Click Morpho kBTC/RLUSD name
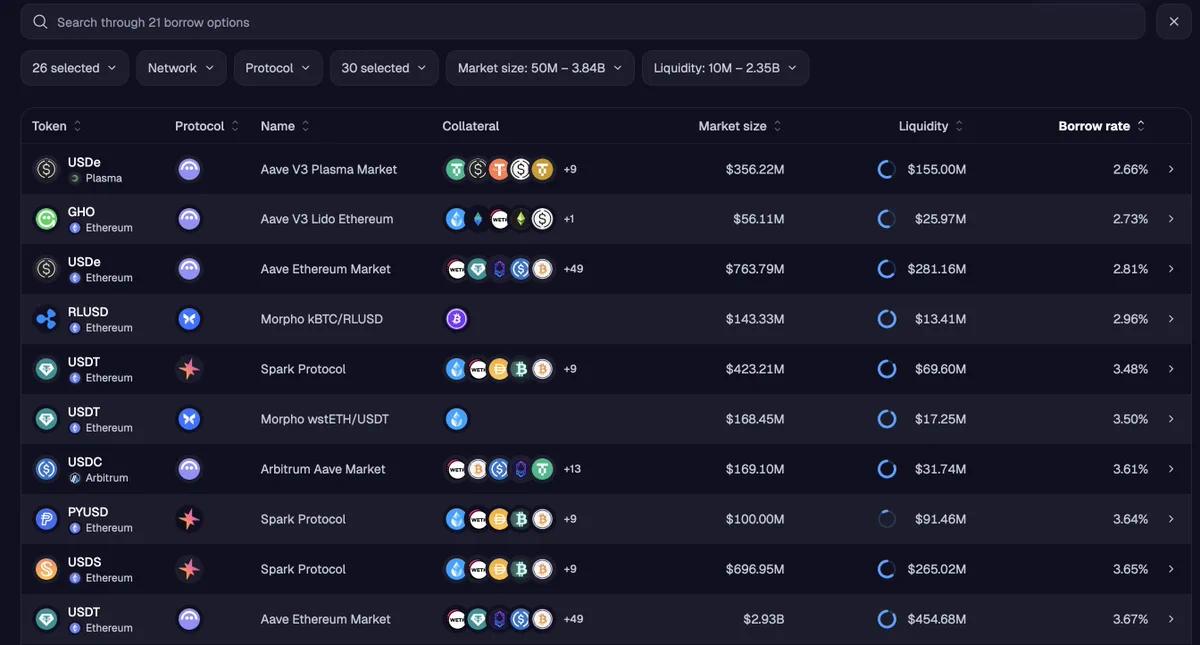 coord(322,319)
